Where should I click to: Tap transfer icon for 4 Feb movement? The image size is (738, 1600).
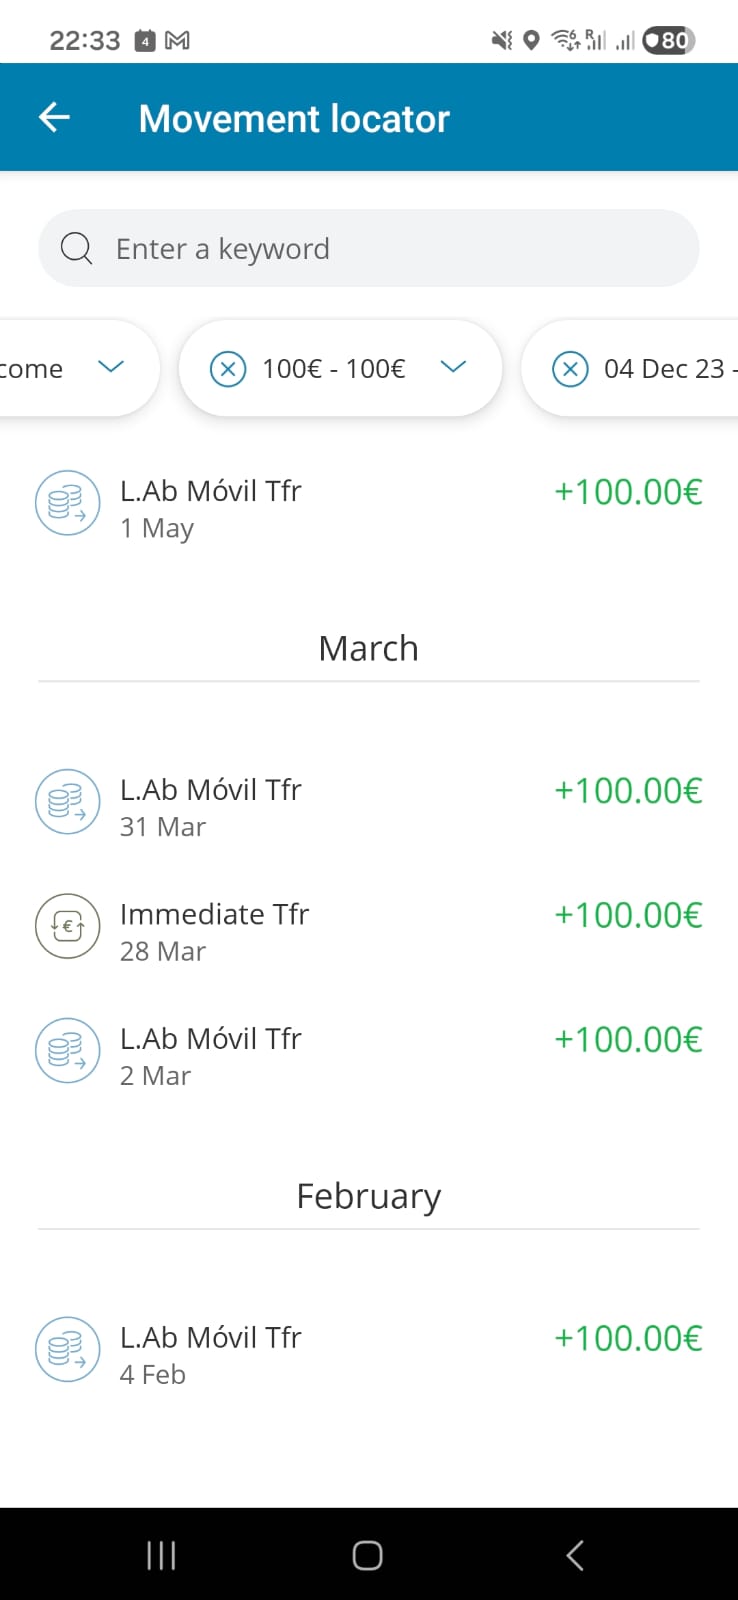click(67, 1350)
